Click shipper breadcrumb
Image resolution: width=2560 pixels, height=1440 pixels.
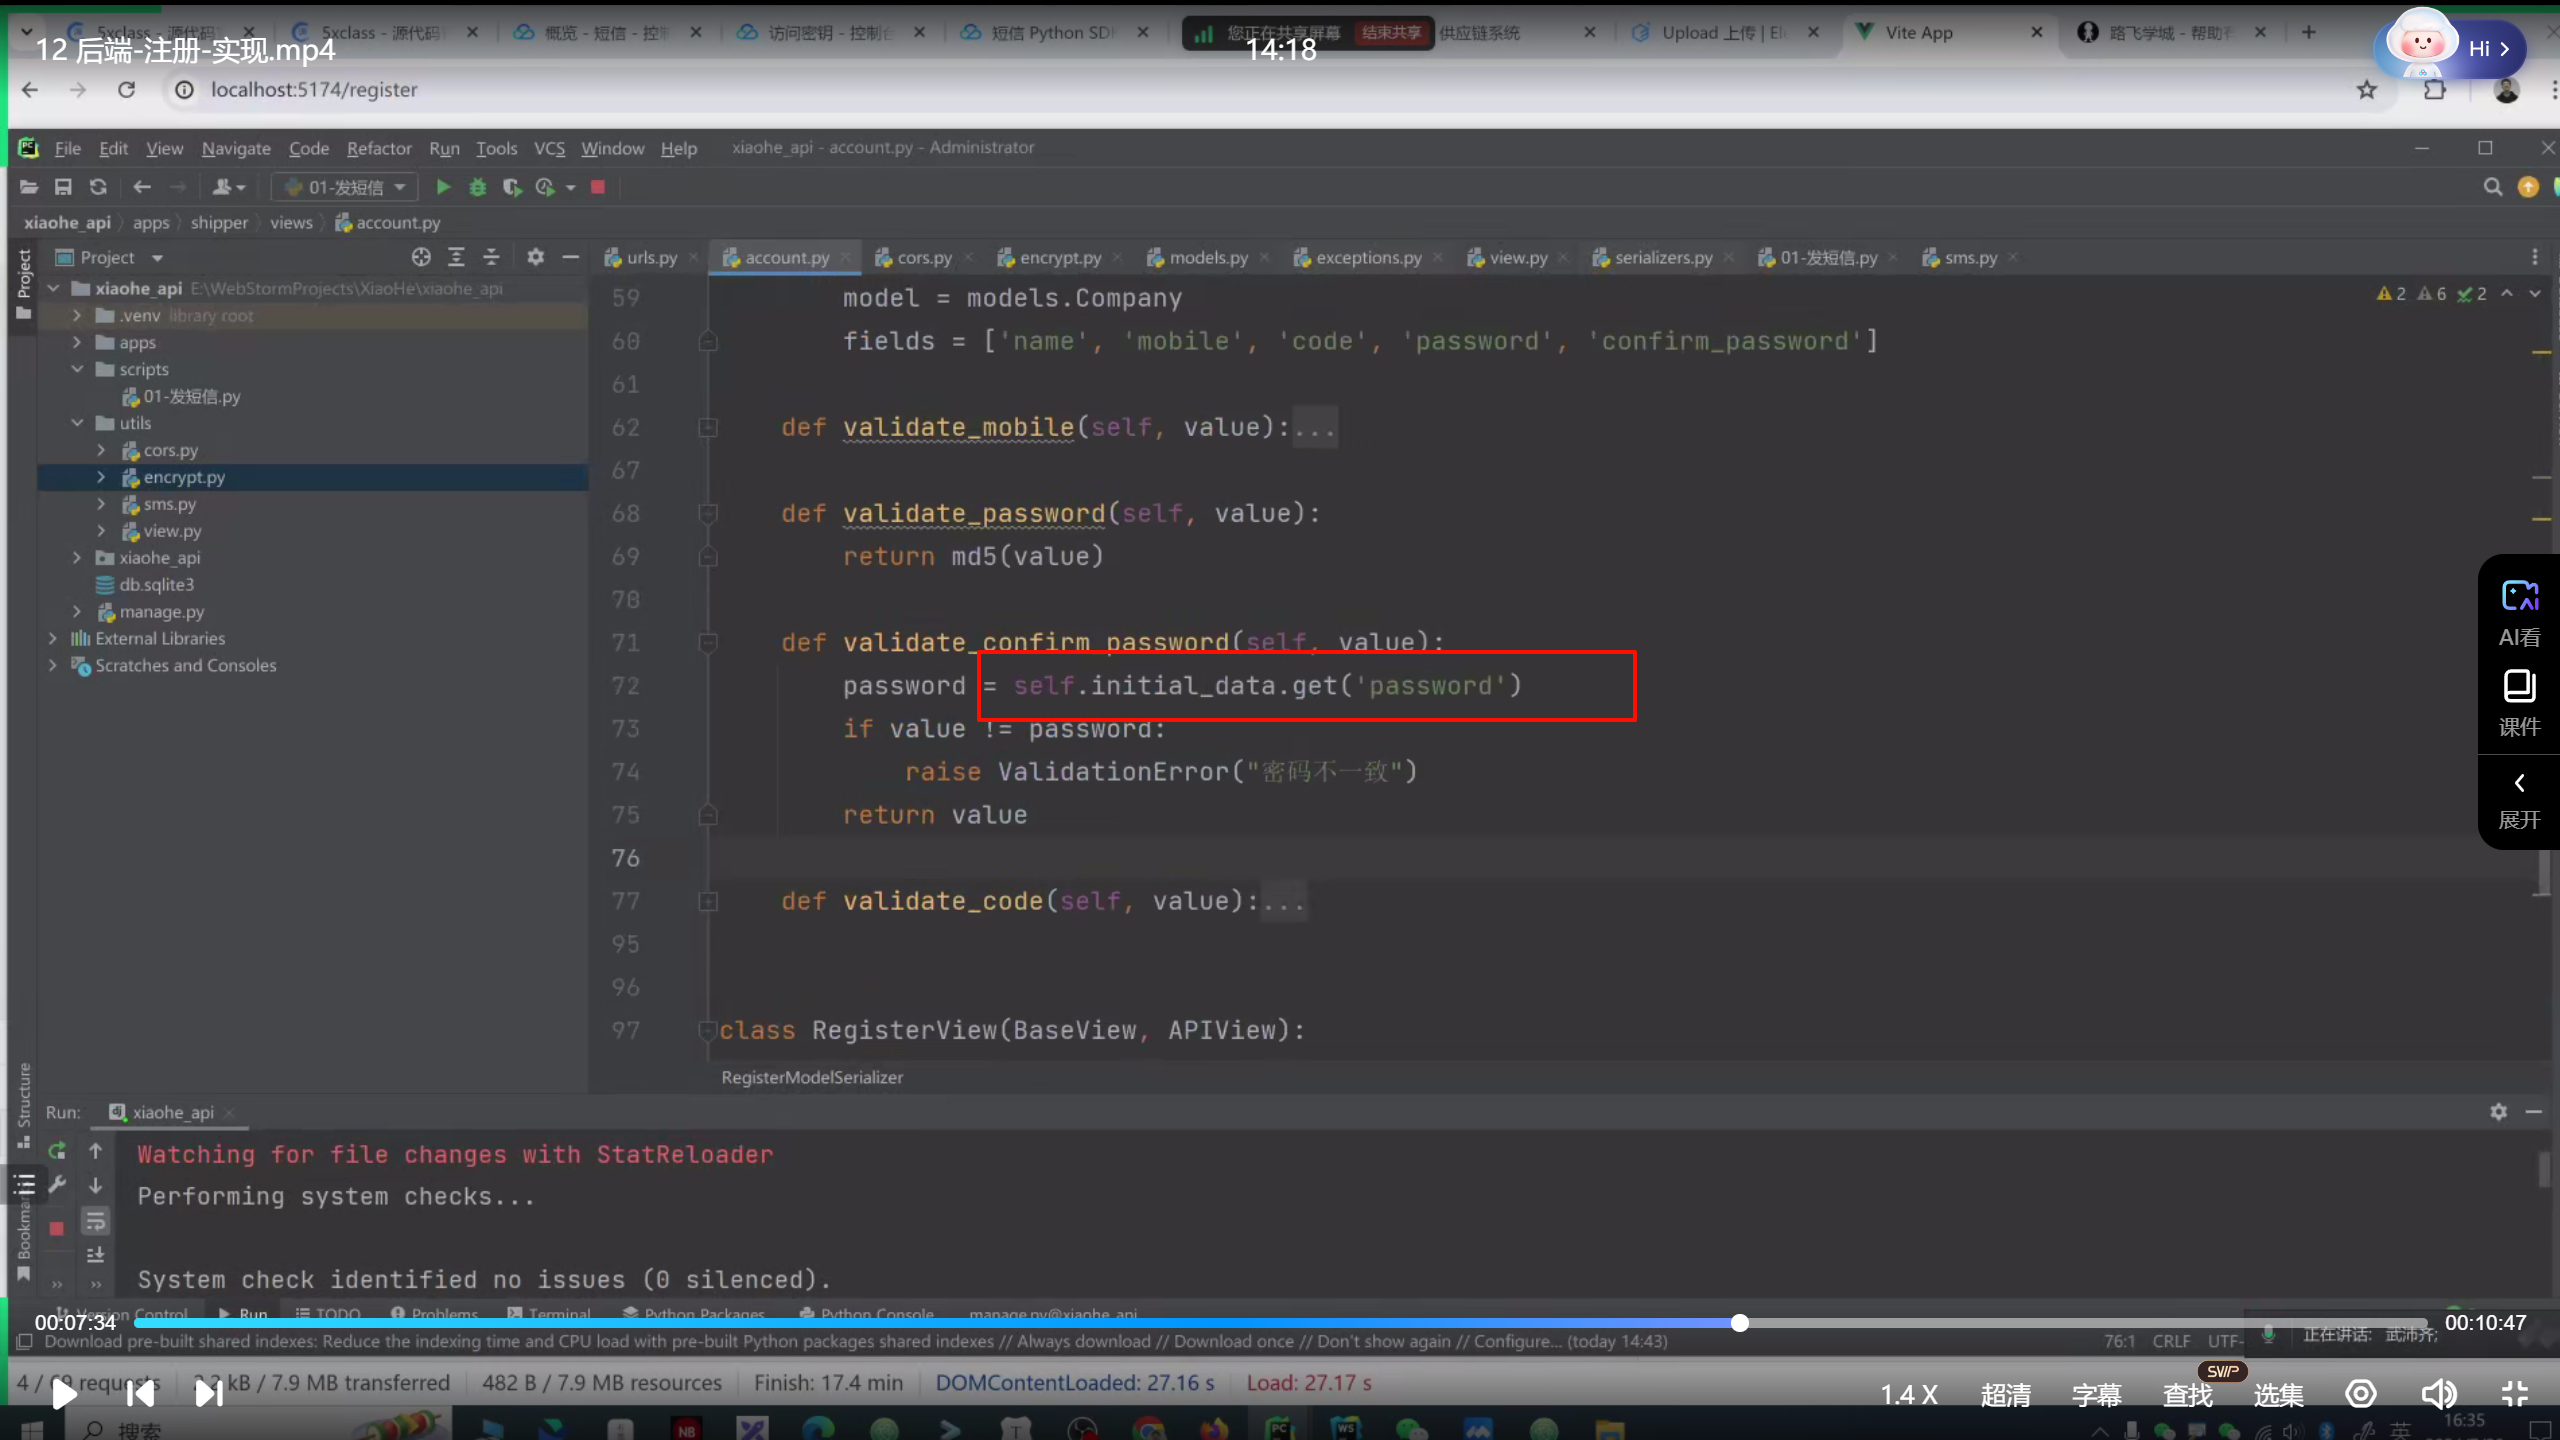click(219, 223)
